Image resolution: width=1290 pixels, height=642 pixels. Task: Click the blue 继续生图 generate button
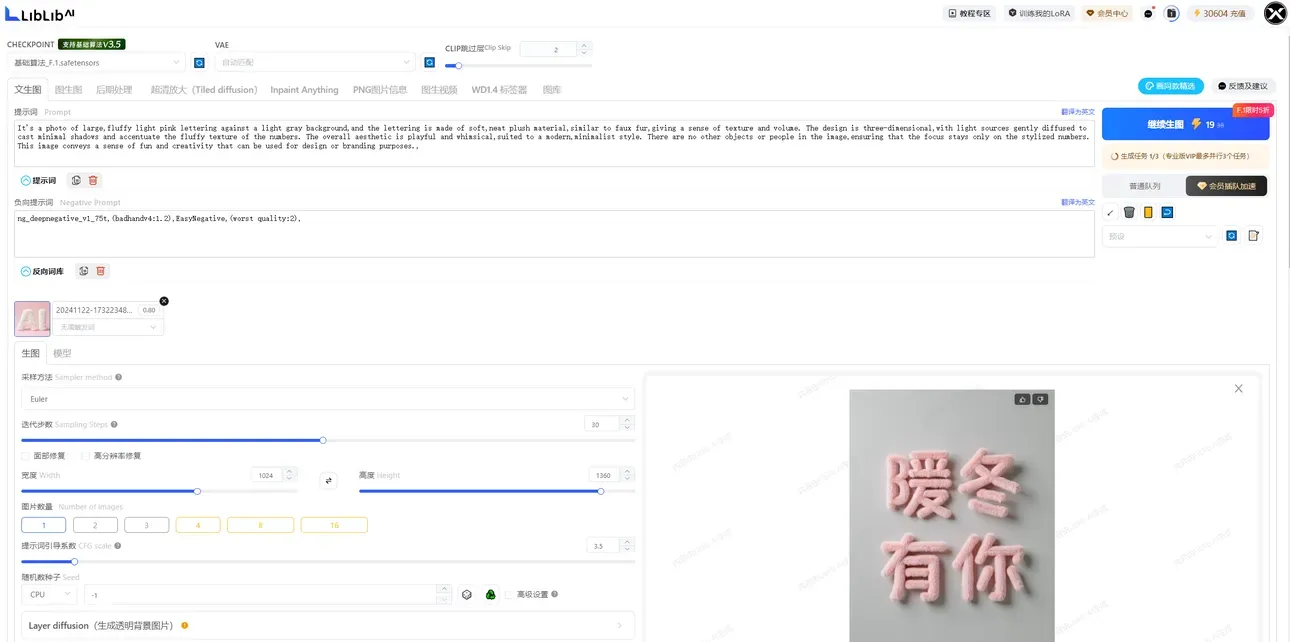tap(1185, 125)
